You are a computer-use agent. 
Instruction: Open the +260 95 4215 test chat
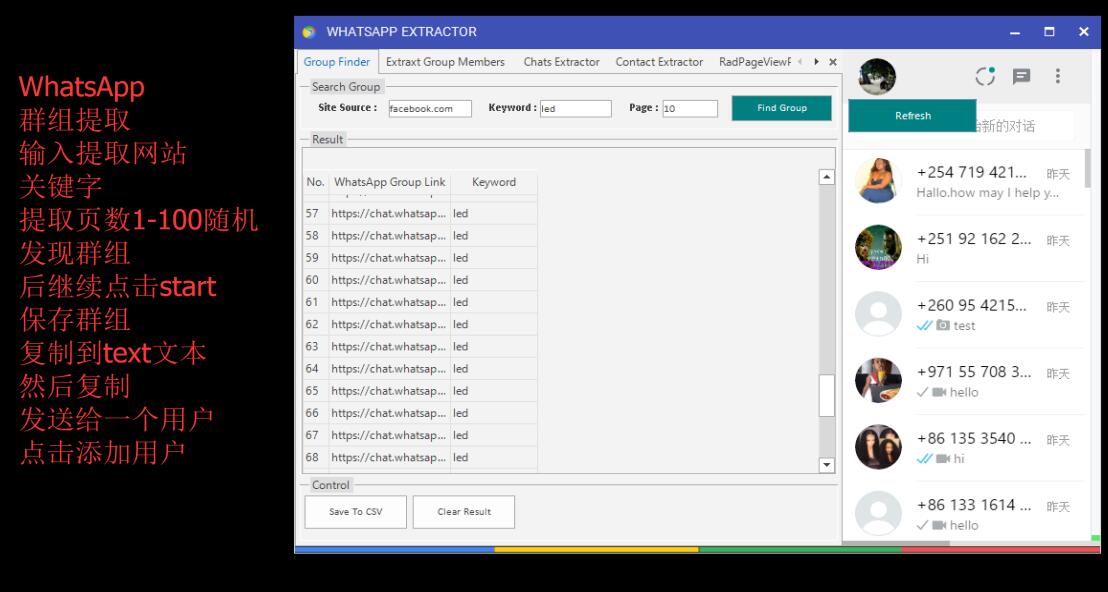click(x=965, y=315)
